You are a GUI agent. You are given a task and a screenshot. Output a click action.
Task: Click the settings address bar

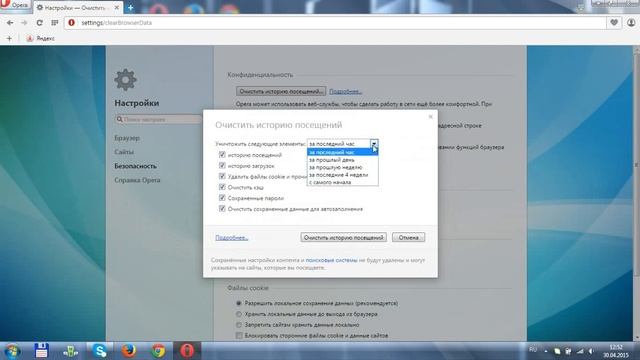coord(335,23)
